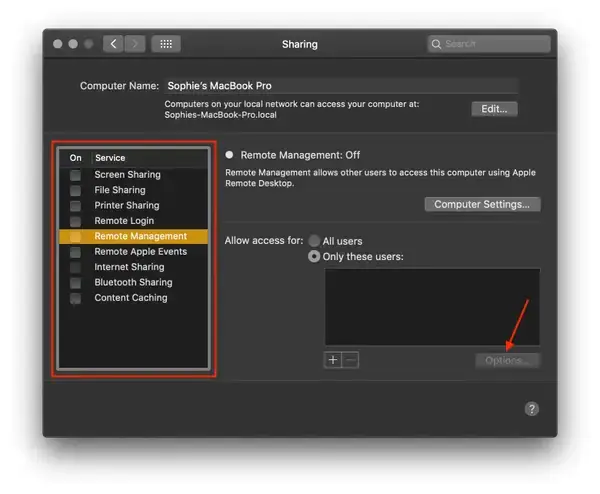This screenshot has width=600, height=494.
Task: Enable the Printer Sharing checkbox
Action: tap(75, 205)
